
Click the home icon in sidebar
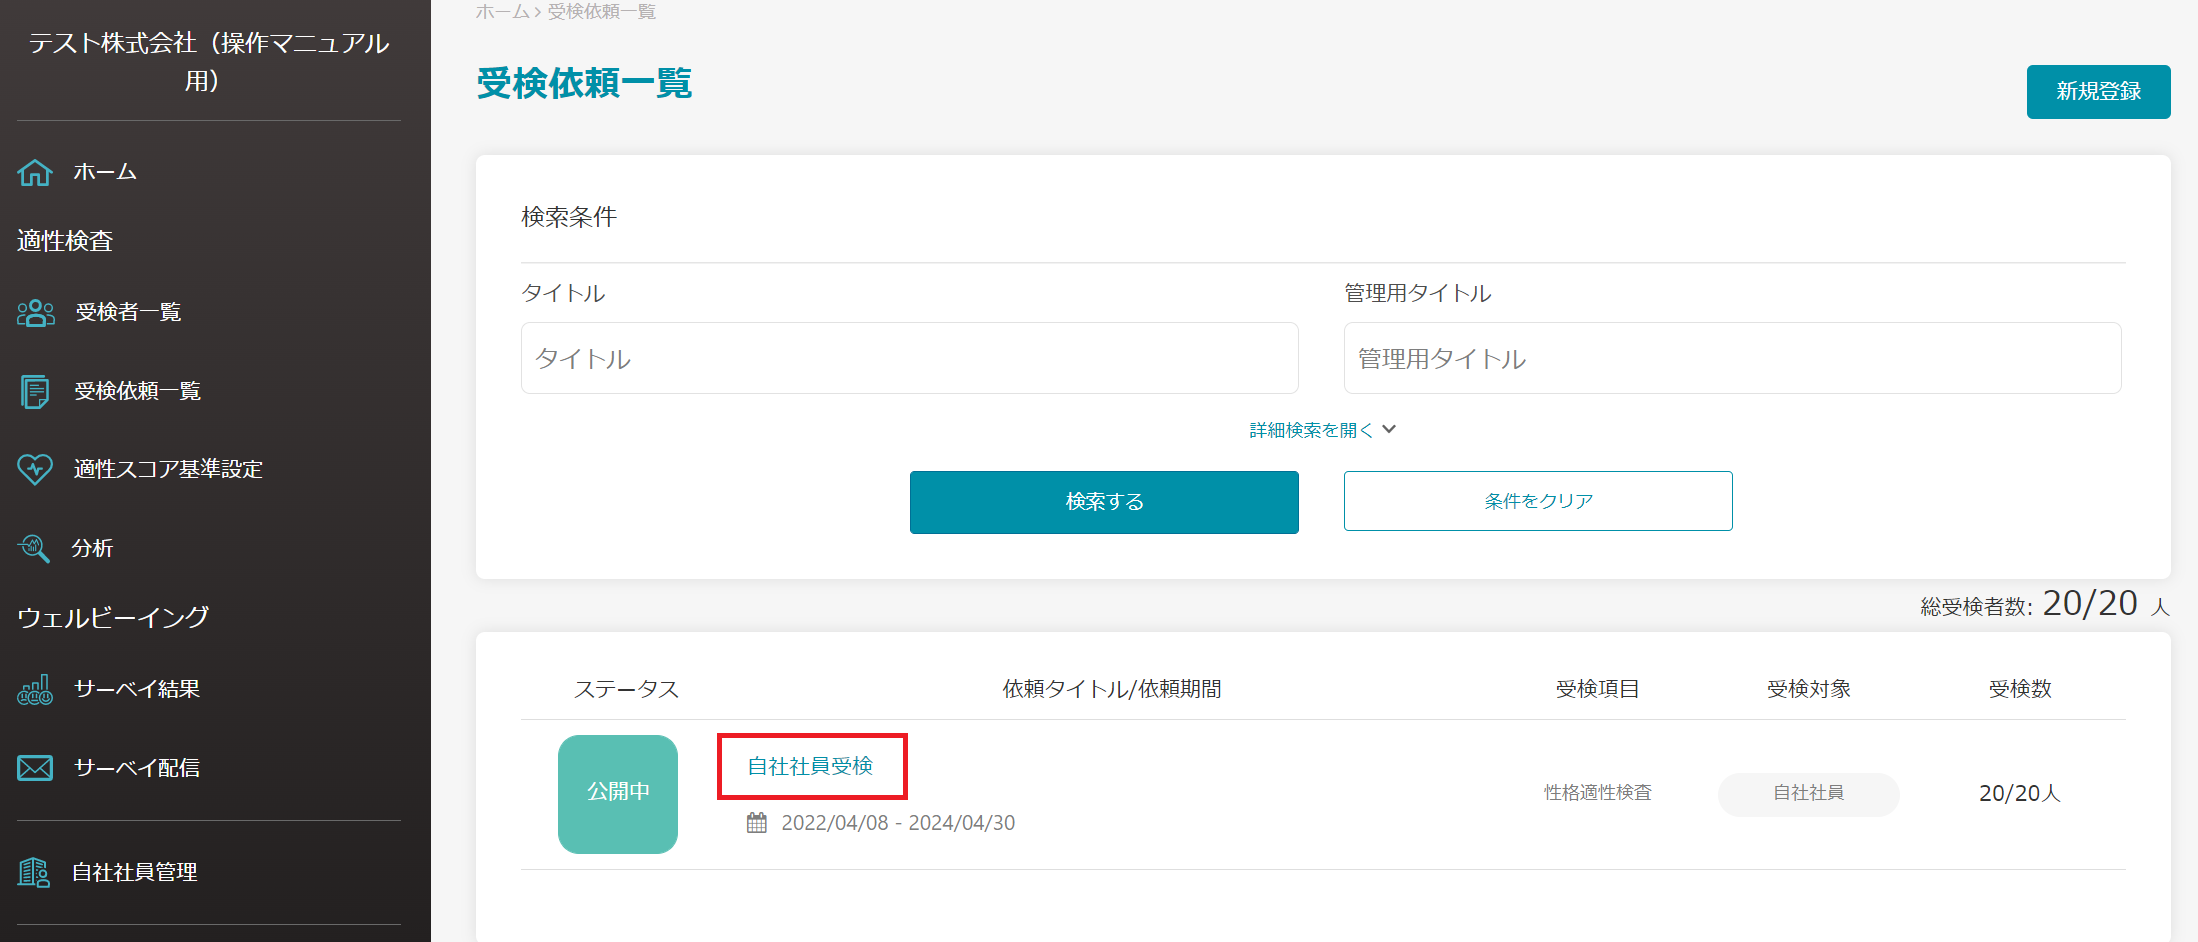pos(35,172)
